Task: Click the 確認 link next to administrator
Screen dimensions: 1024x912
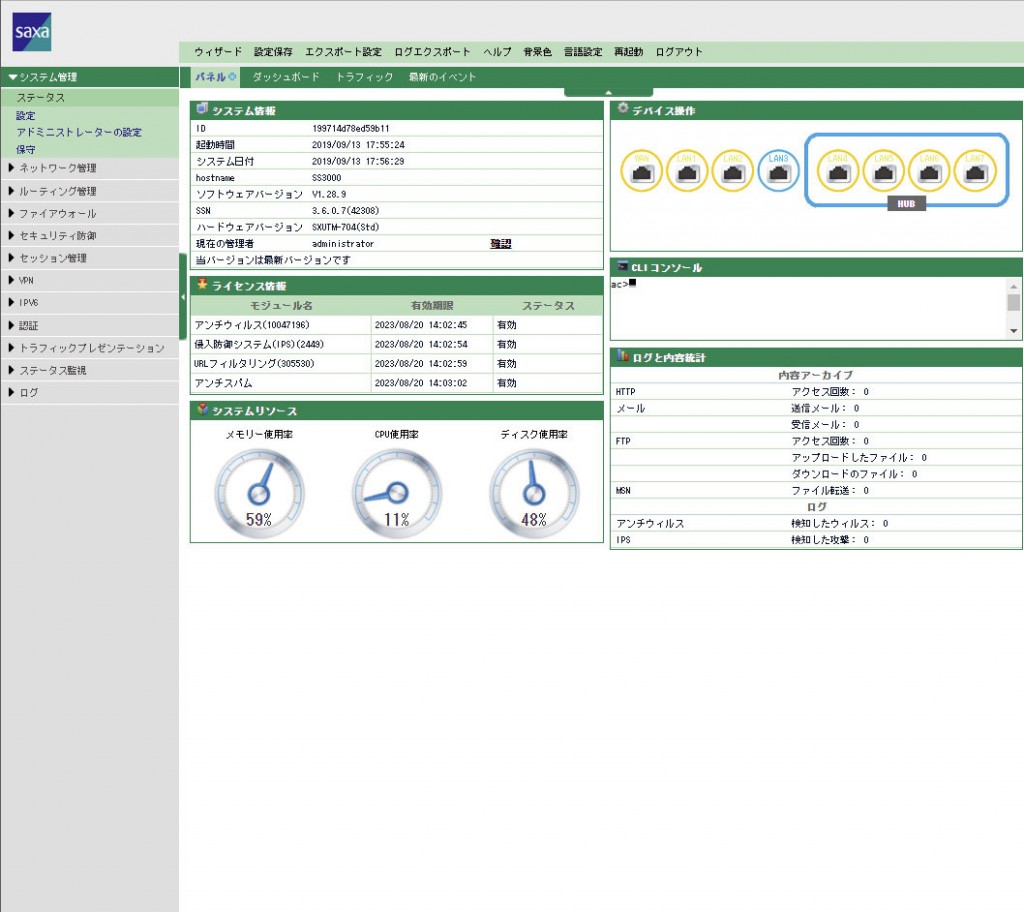Action: (x=501, y=243)
